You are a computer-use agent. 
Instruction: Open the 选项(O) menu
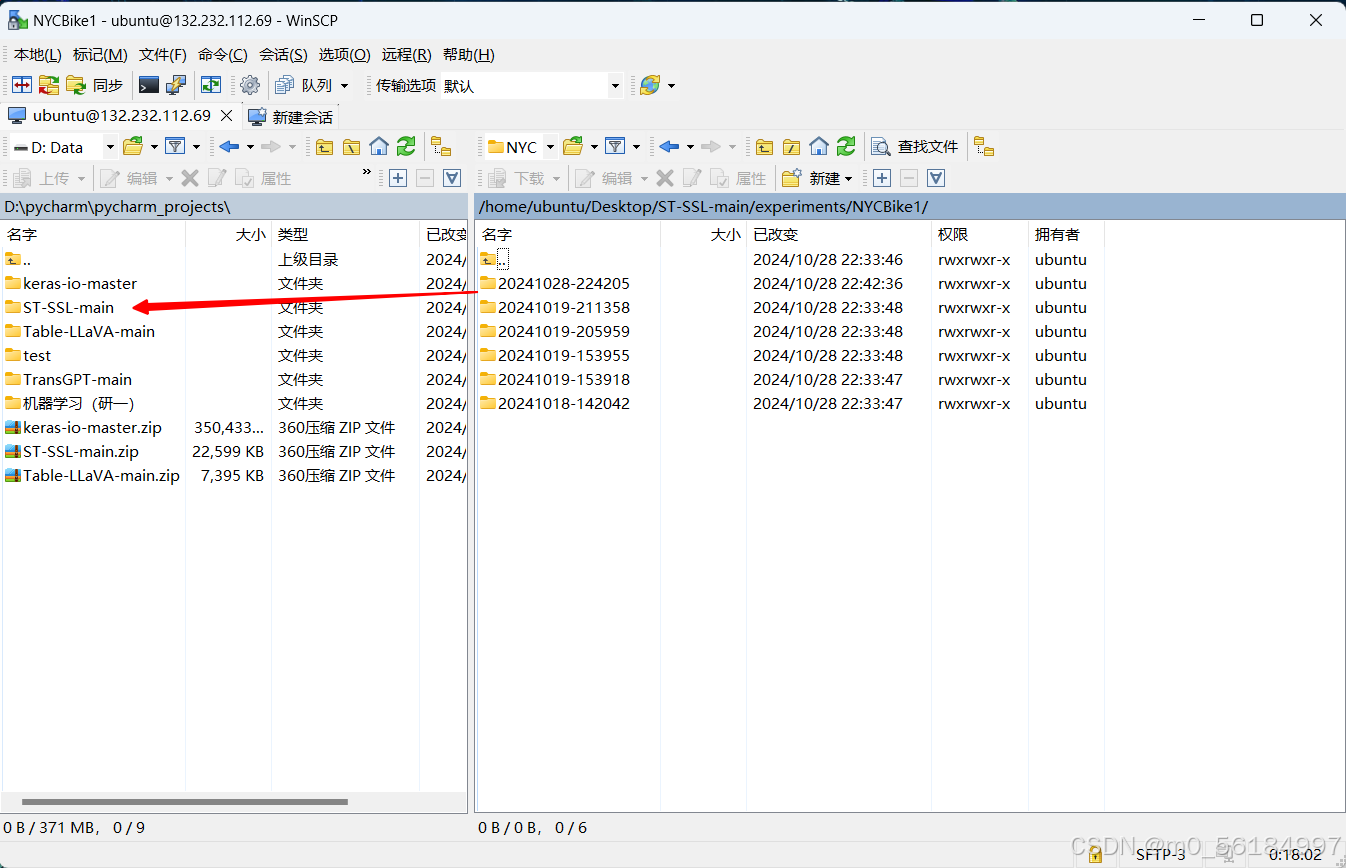click(344, 55)
